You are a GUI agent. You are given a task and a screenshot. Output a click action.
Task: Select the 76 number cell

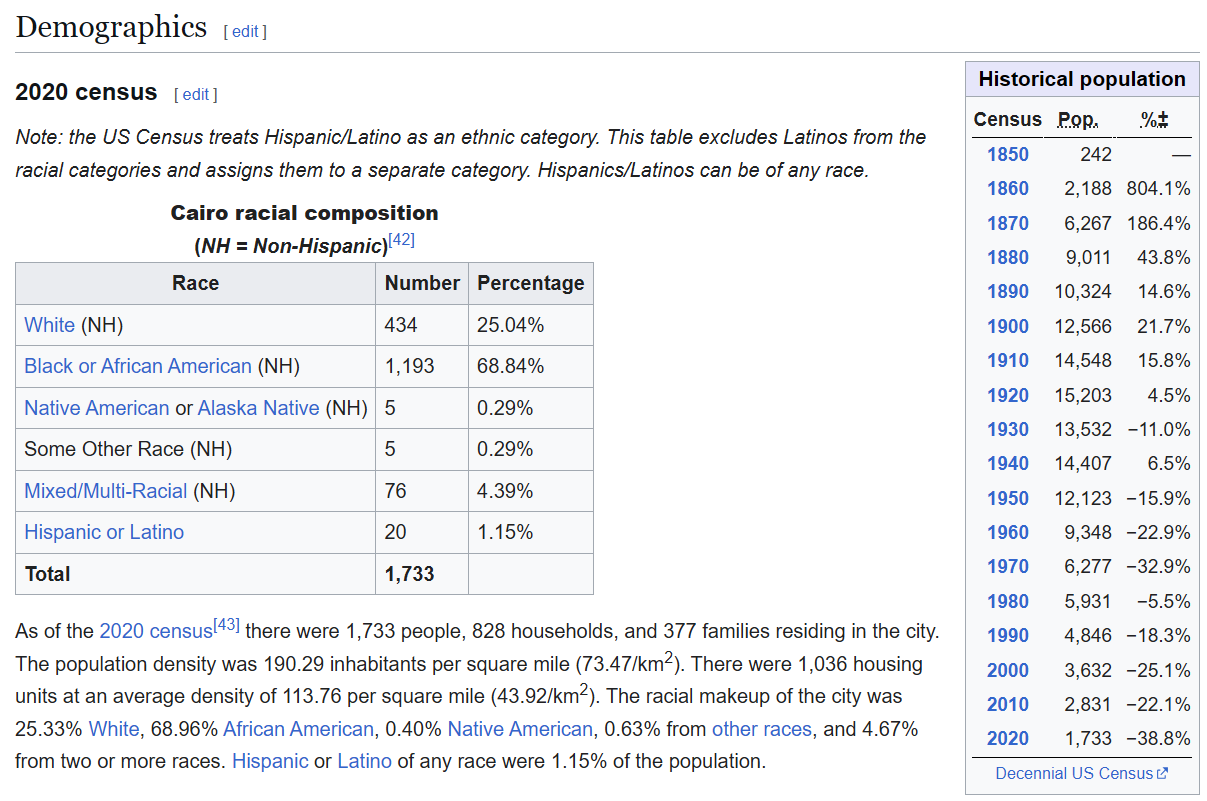tap(422, 491)
